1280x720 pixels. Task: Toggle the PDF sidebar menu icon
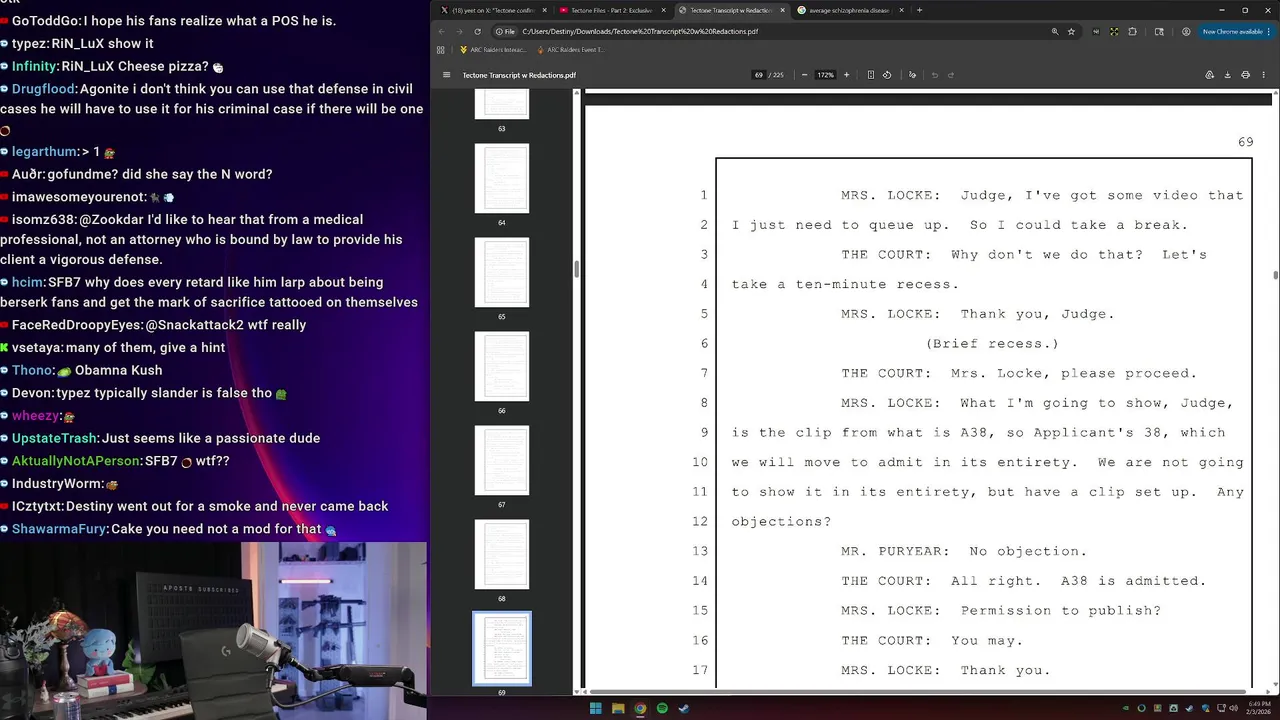446,75
